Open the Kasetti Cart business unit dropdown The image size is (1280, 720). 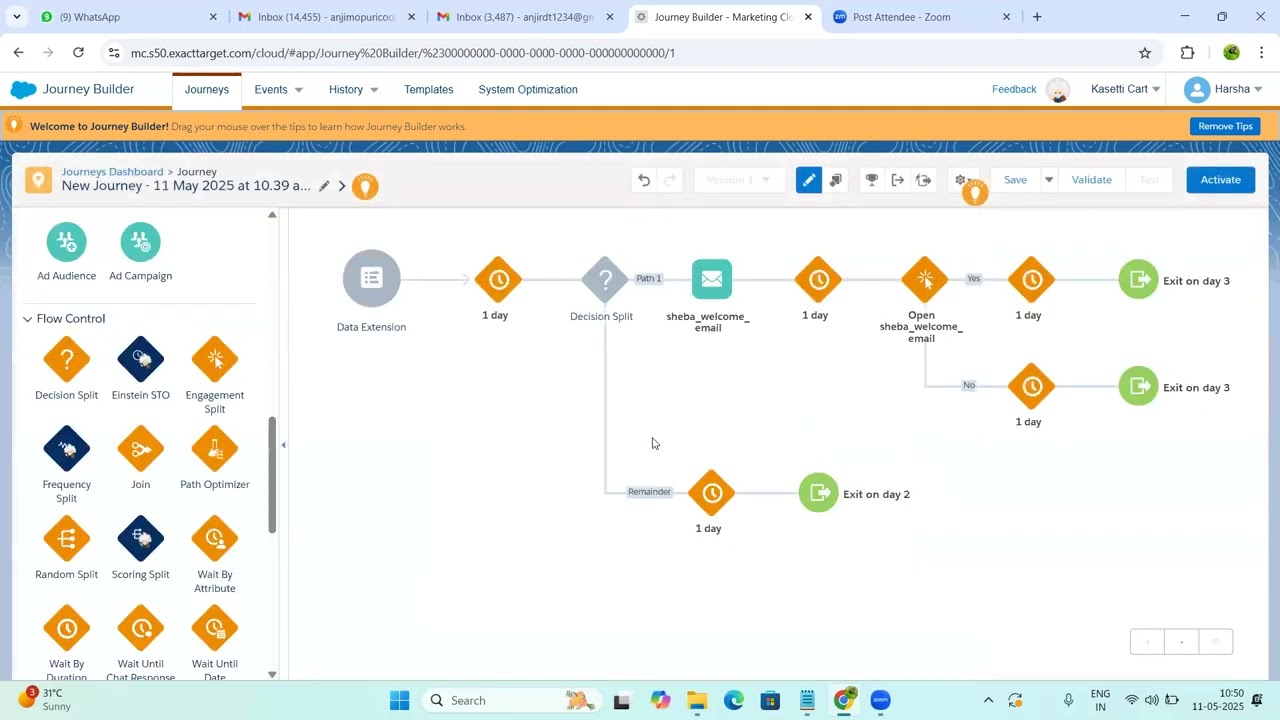click(x=1126, y=89)
